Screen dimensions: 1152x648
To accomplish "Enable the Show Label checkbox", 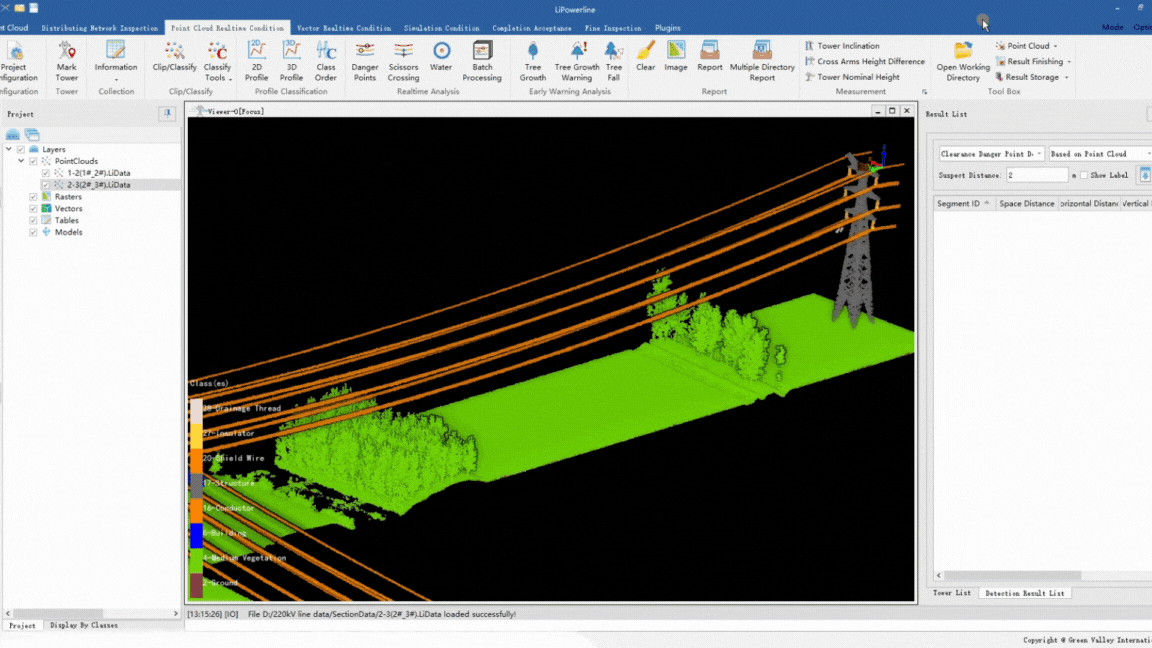I will (1084, 175).
